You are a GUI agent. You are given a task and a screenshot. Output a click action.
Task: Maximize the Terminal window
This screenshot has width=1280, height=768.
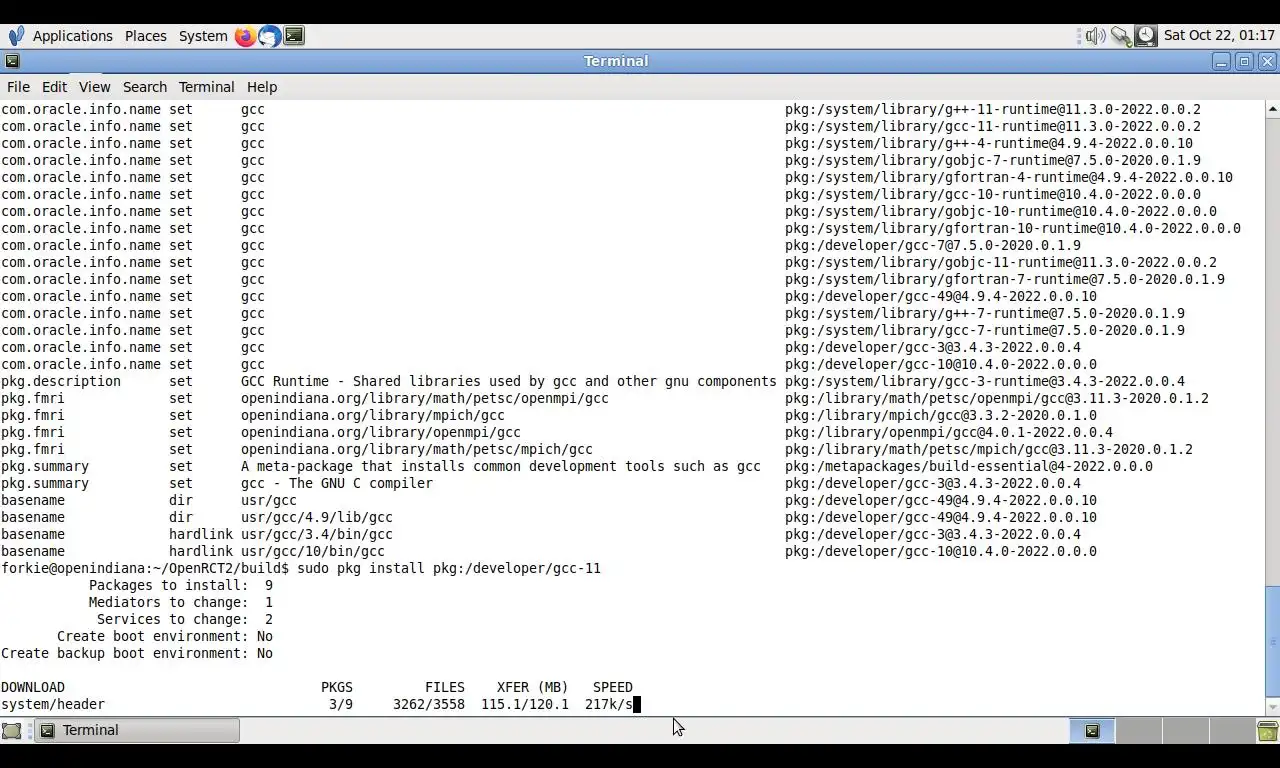click(x=1244, y=61)
